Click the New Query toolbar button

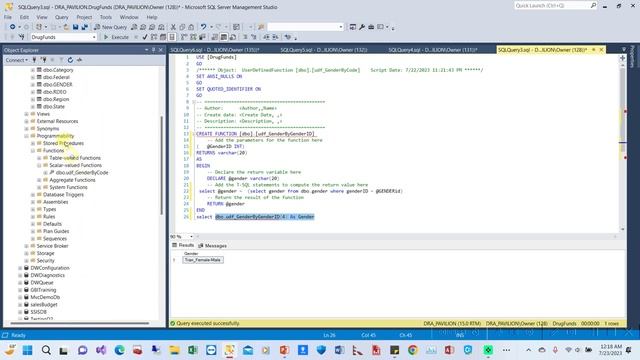[x=111, y=27]
